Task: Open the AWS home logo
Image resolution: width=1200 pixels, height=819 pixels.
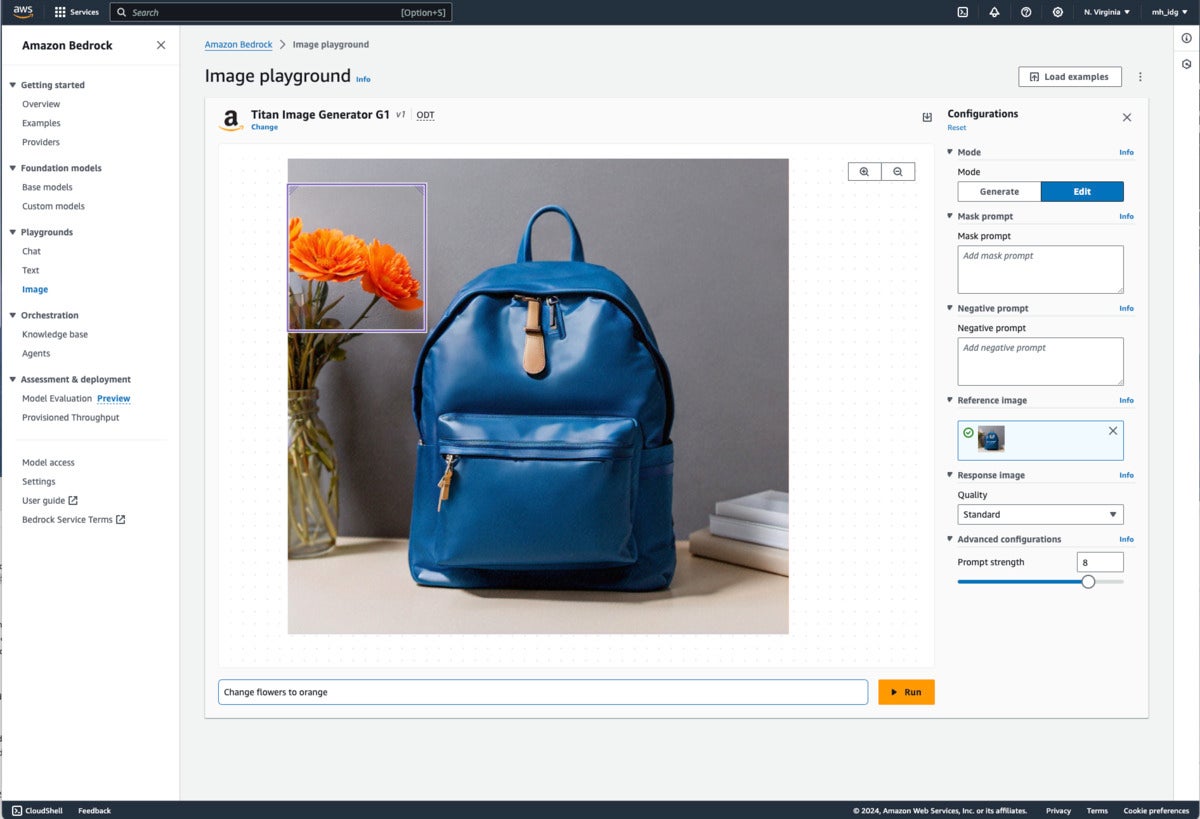Action: (22, 12)
